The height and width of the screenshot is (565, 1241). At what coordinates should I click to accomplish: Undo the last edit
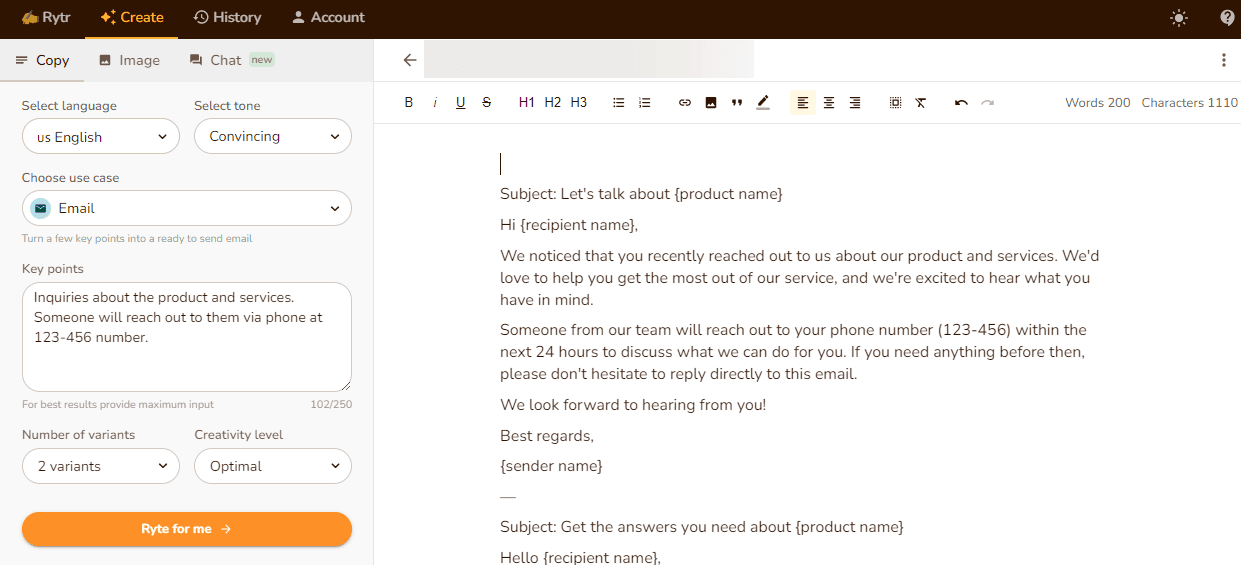(961, 103)
